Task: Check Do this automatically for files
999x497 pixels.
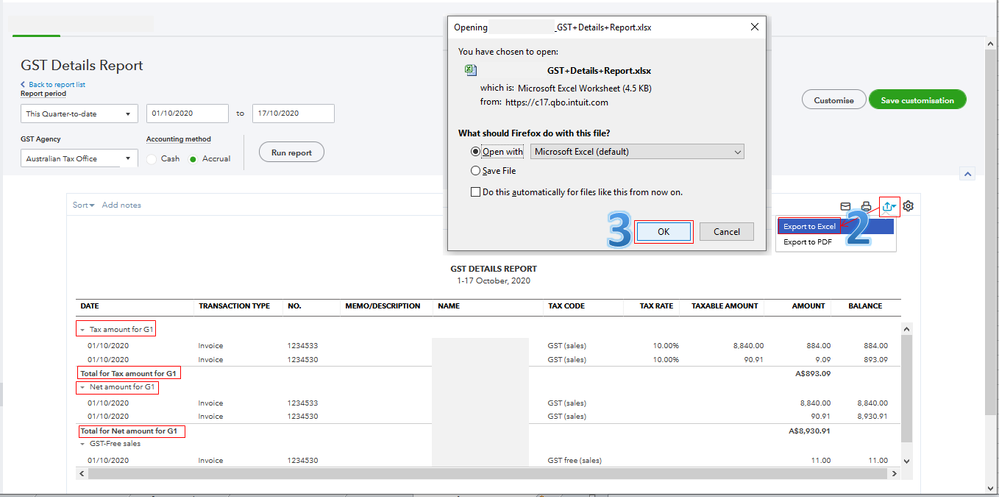Action: (x=475, y=191)
